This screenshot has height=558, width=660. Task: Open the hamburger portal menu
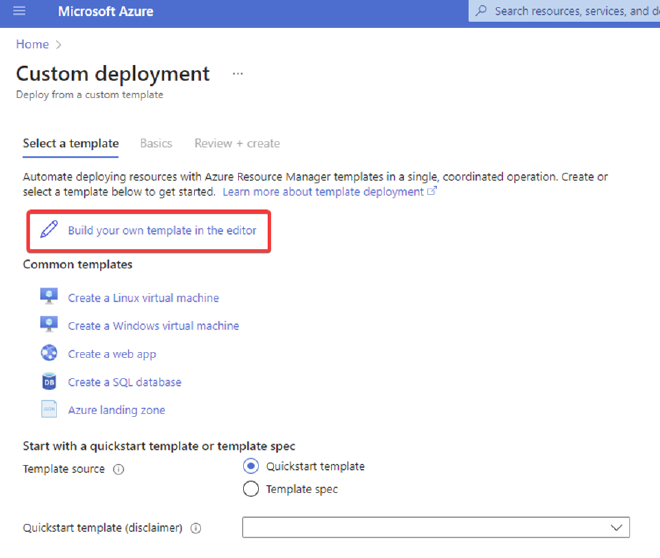pos(19,11)
